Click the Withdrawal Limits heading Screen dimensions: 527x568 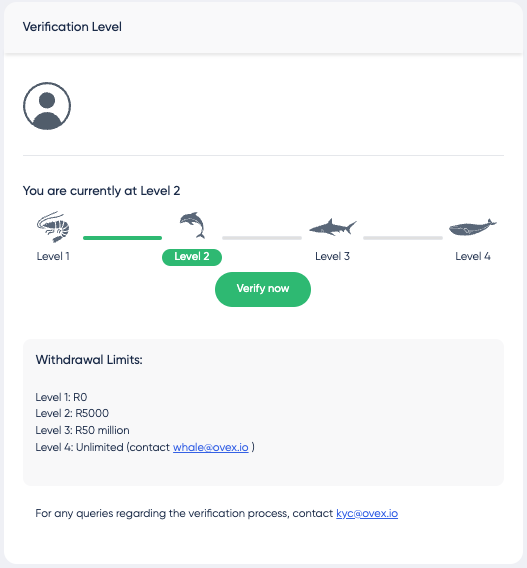click(89, 360)
